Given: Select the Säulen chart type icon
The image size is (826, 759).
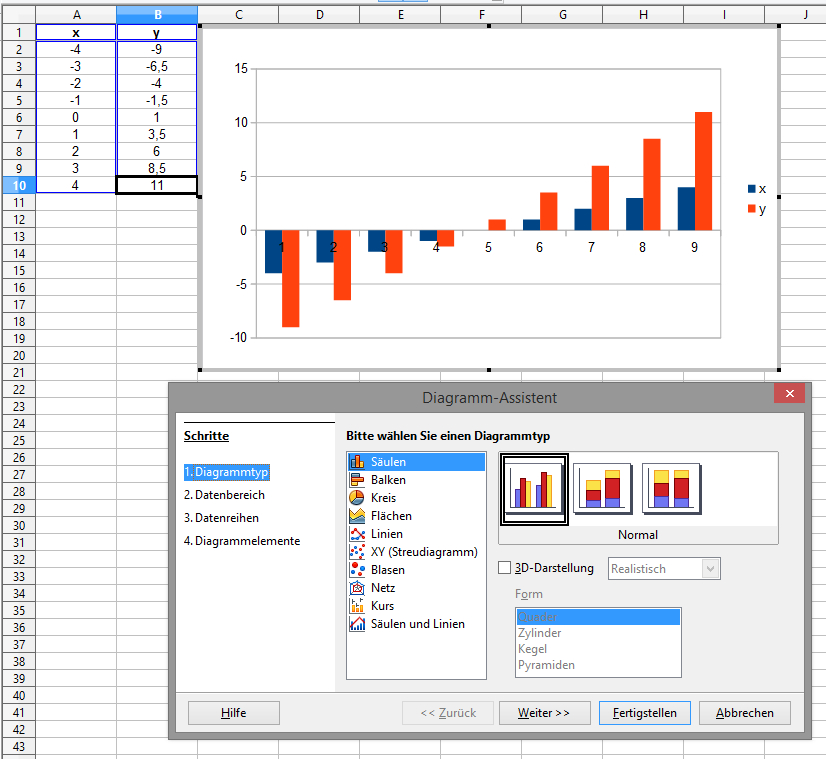Looking at the screenshot, I should point(358,462).
